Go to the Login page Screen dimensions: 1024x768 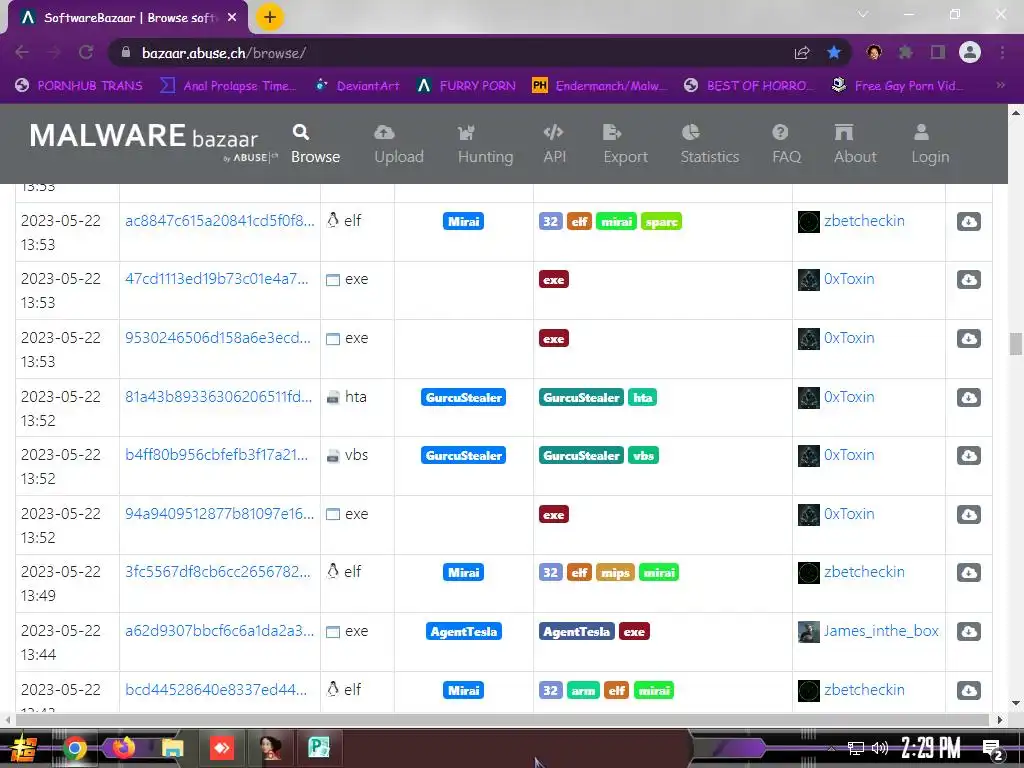930,144
